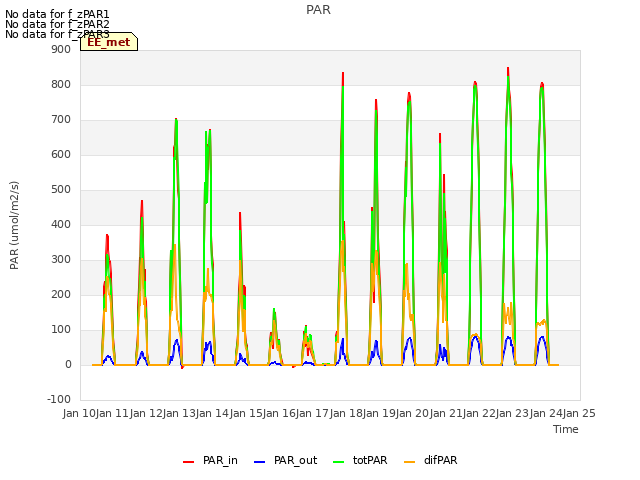Screen dimensions: 640x480
Task: Click the Time x-axis label
Action: click(x=566, y=429)
